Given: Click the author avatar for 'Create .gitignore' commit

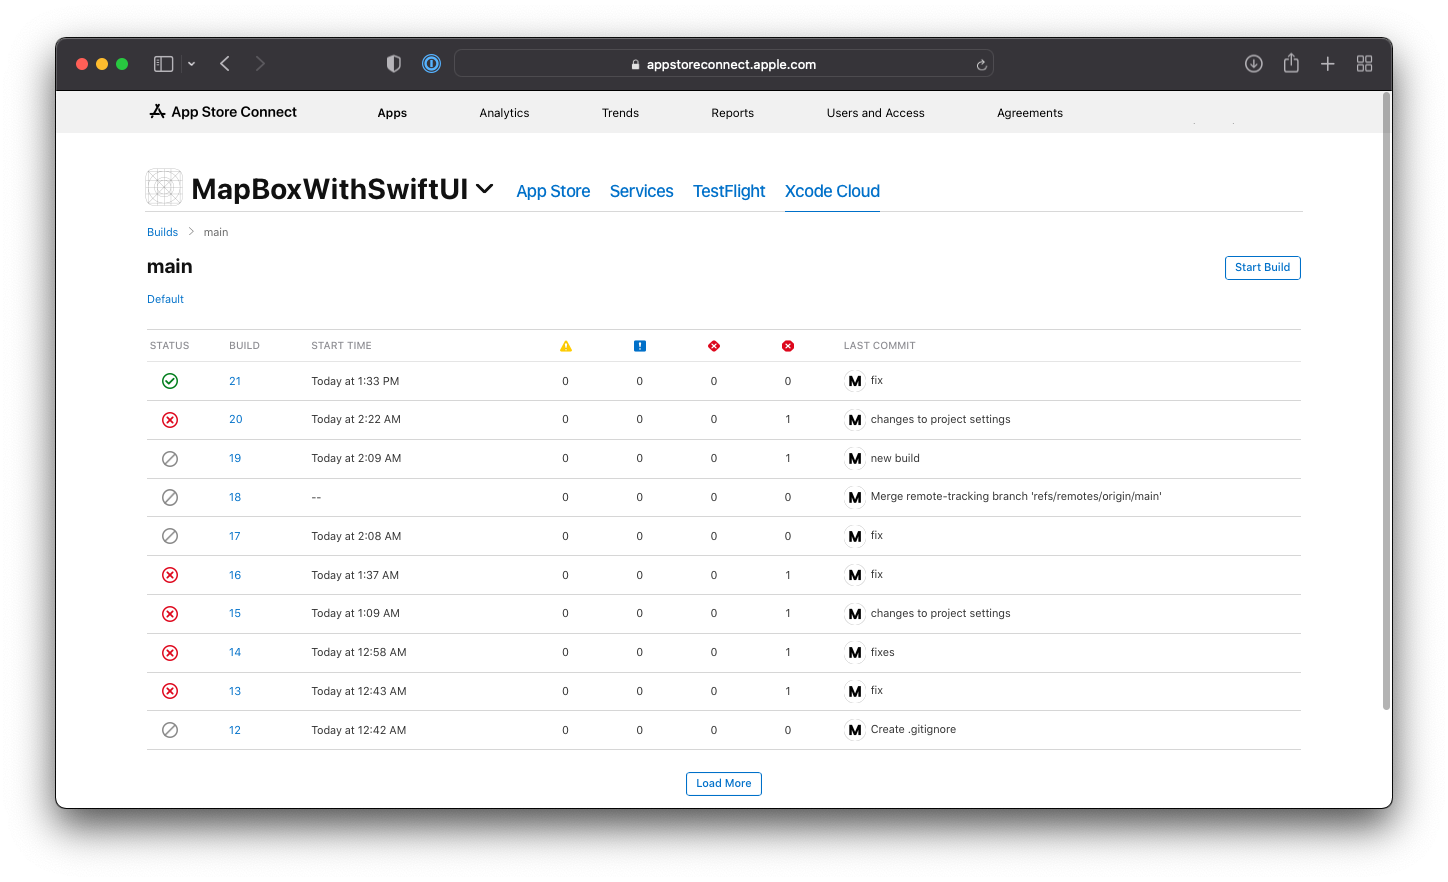Looking at the screenshot, I should tap(855, 730).
